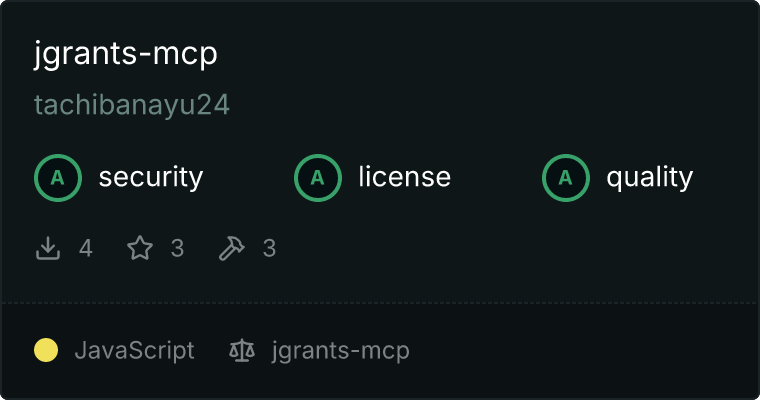Click the JavaScript language label
This screenshot has width=760, height=400.
coord(135,350)
